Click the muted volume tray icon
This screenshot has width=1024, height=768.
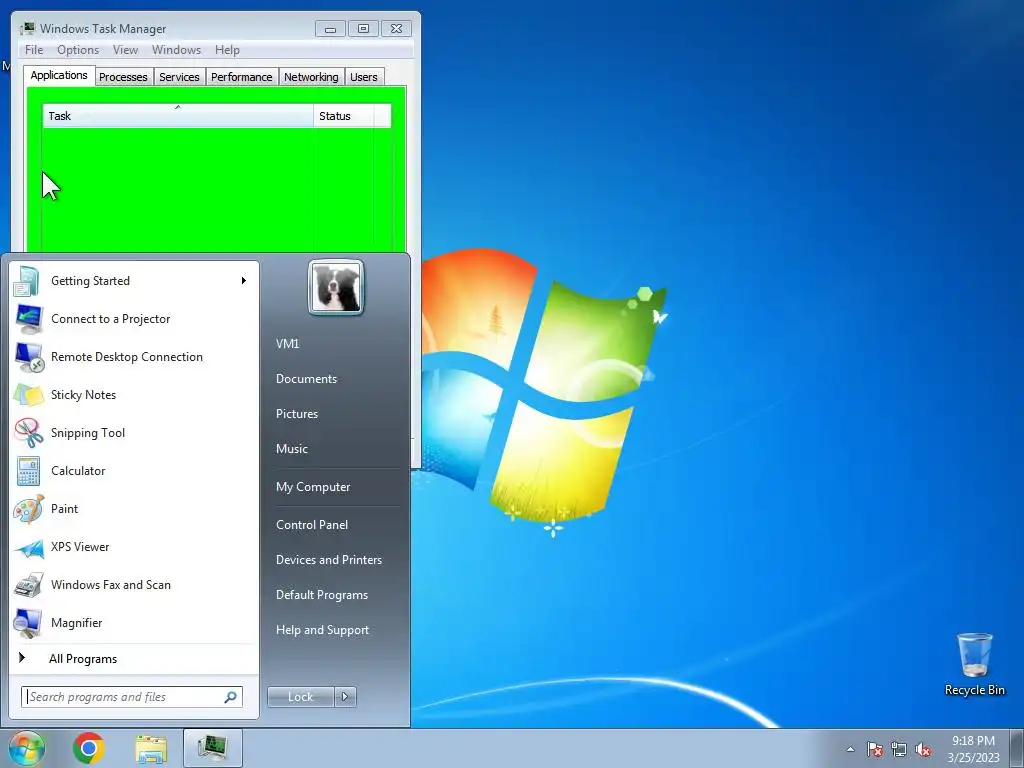(923, 749)
